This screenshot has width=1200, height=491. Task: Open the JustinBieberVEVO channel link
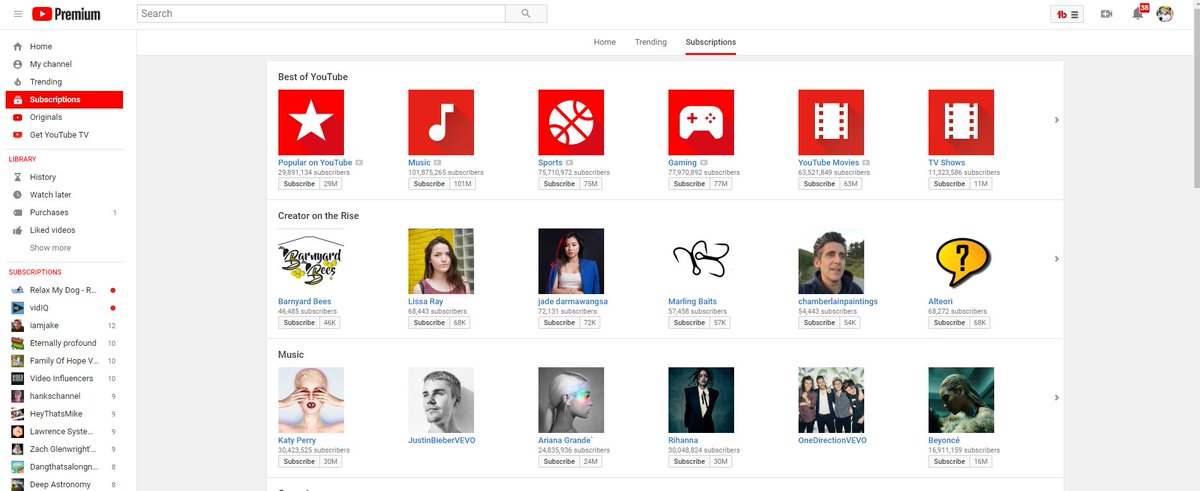coord(443,440)
